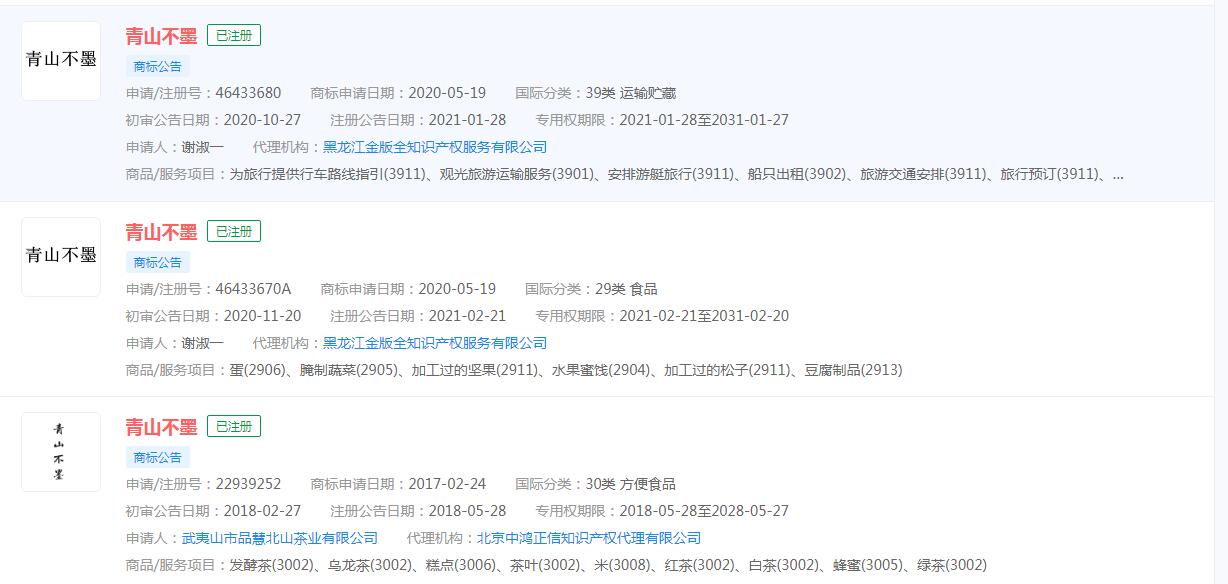The height and width of the screenshot is (584, 1228).
Task: Click the calligraphy-style 青山不墨 thumbnail
Action: (x=60, y=451)
